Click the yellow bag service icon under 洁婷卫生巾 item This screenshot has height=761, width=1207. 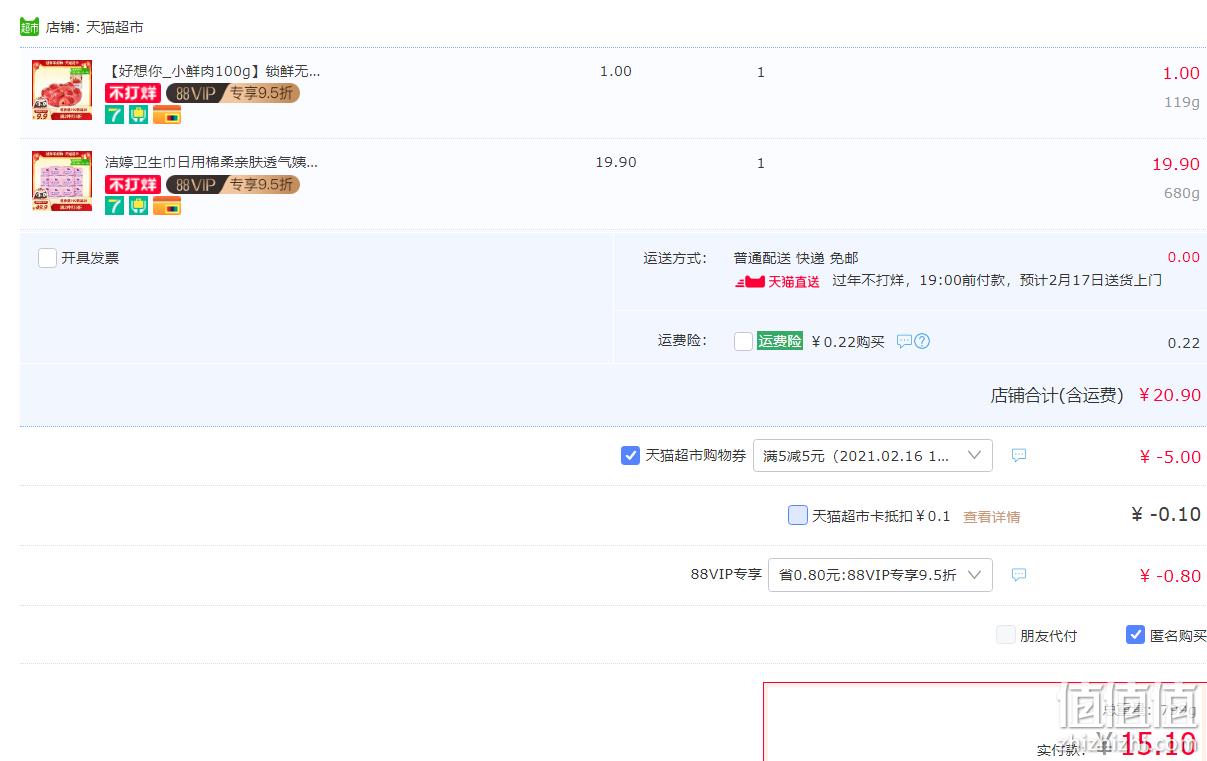point(138,206)
